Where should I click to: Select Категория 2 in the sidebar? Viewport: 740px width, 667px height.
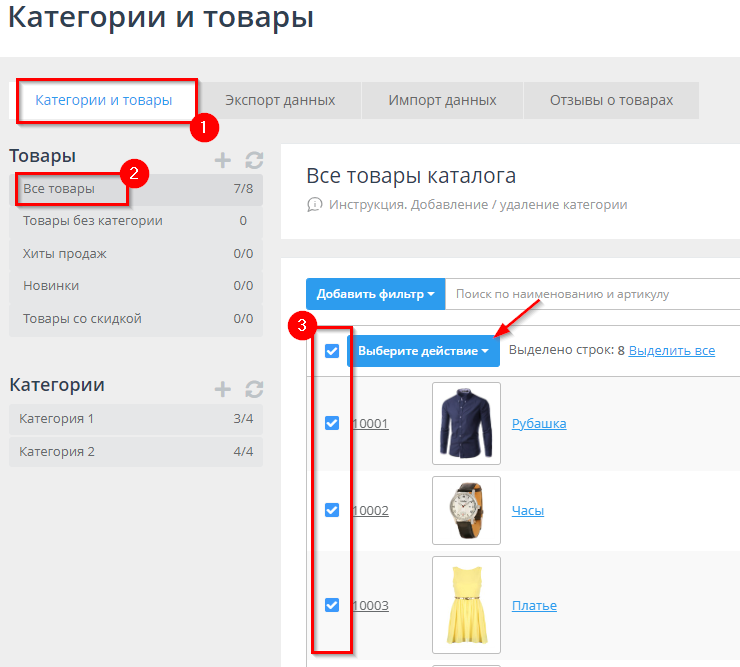click(x=57, y=451)
